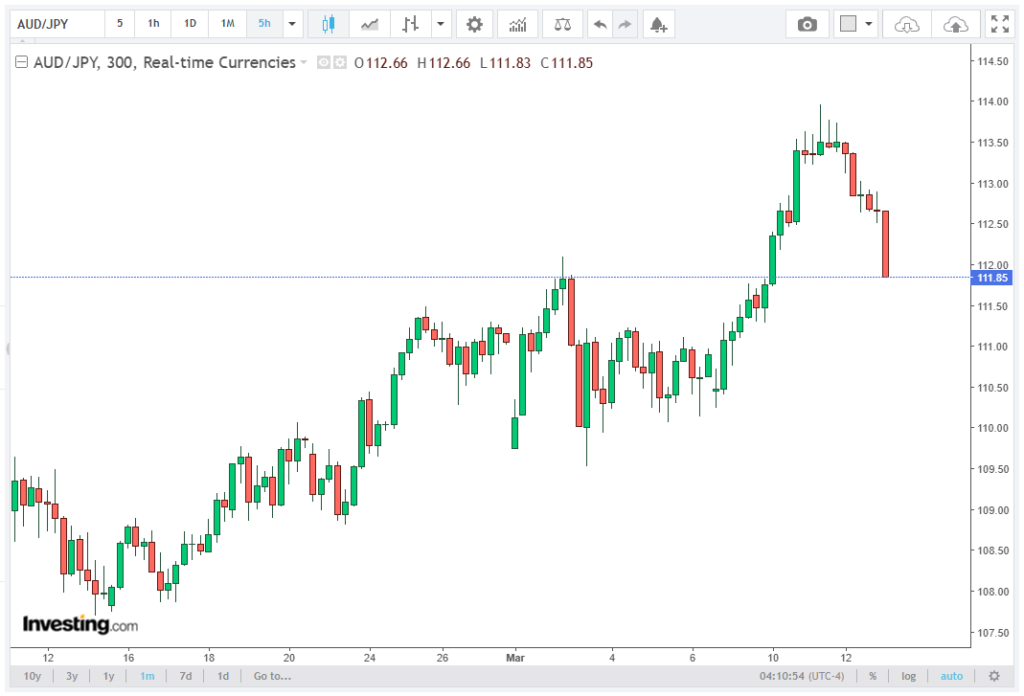The height and width of the screenshot is (696, 1024).
Task: Switch to the area chart style icon
Action: [369, 23]
